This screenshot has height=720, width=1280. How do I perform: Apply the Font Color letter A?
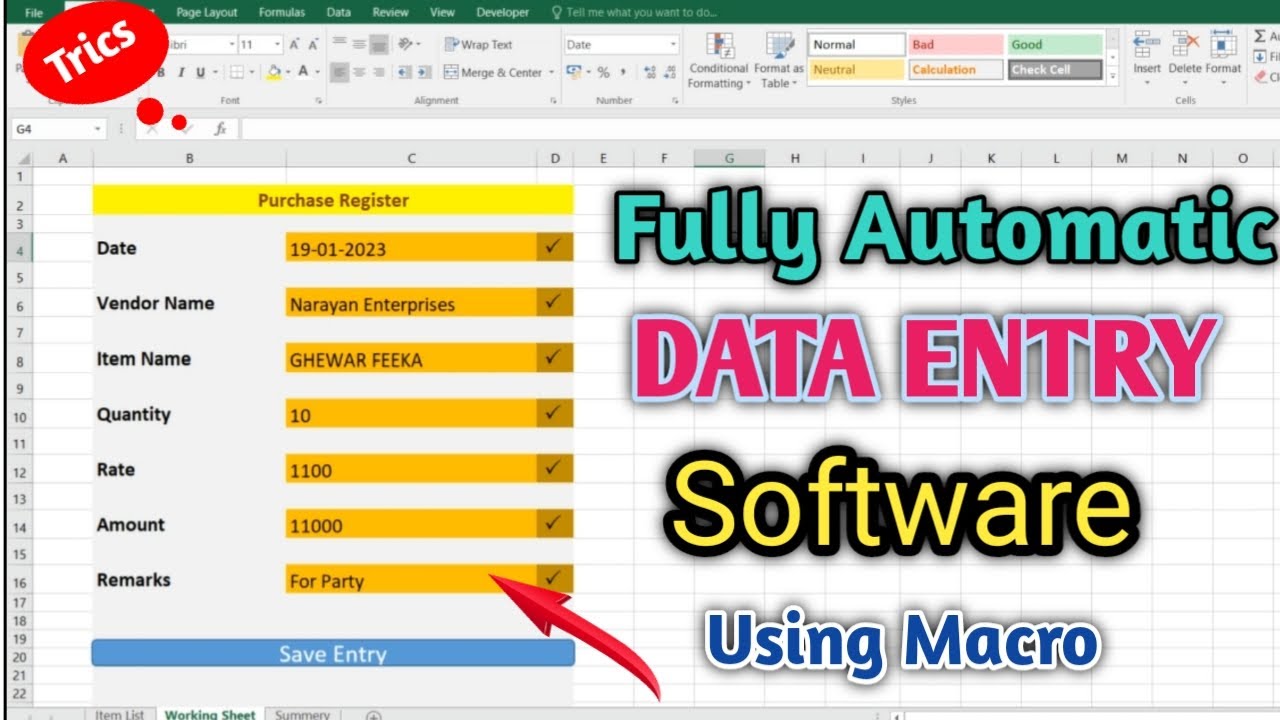(x=303, y=72)
